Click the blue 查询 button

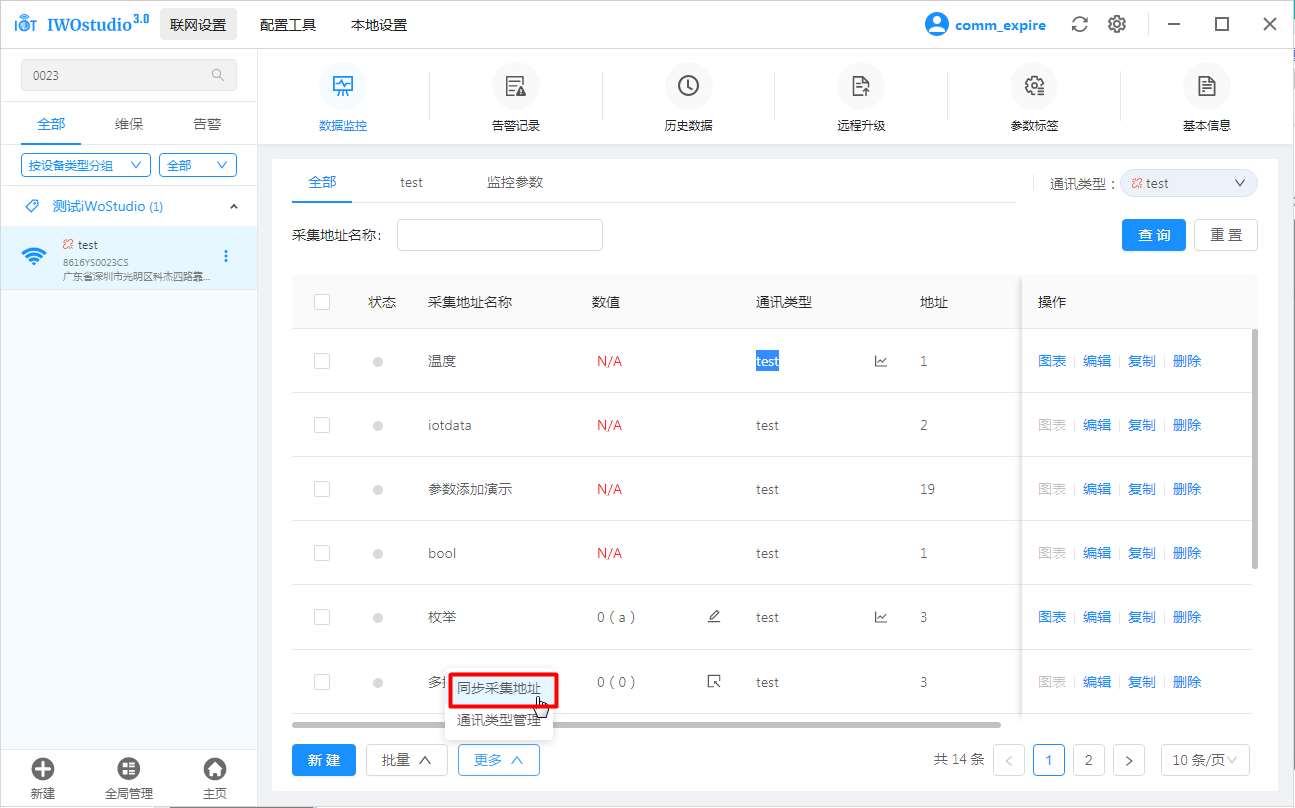click(x=1153, y=235)
